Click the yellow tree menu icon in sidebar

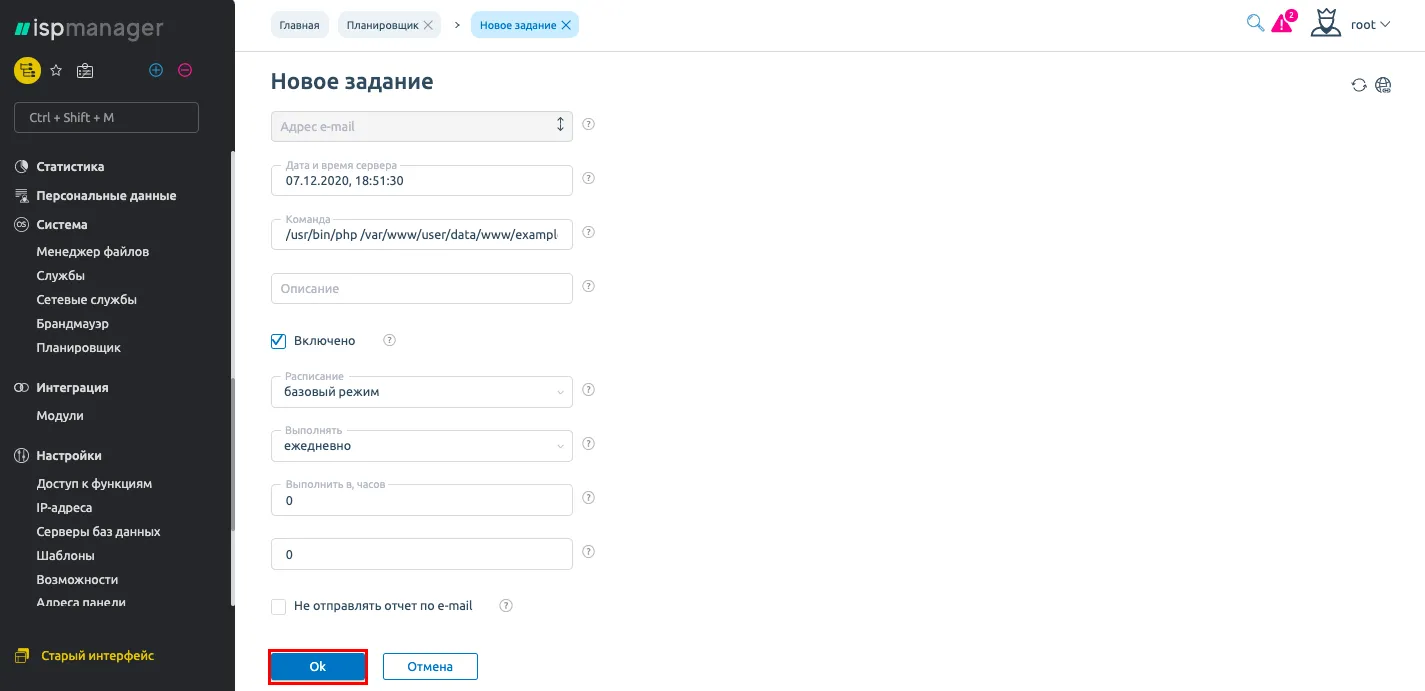click(27, 70)
